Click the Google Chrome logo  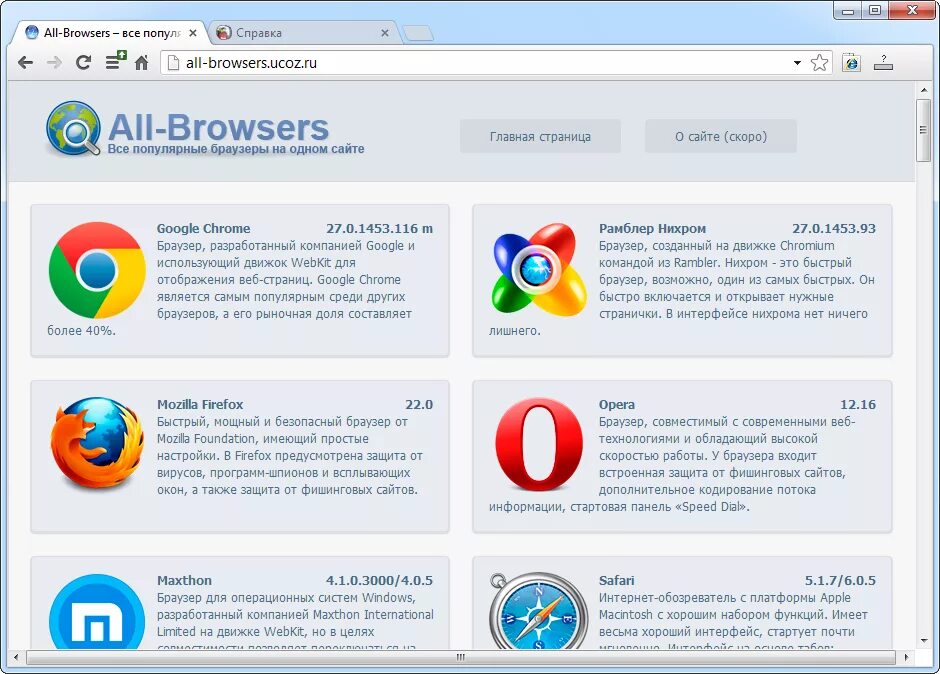click(97, 270)
